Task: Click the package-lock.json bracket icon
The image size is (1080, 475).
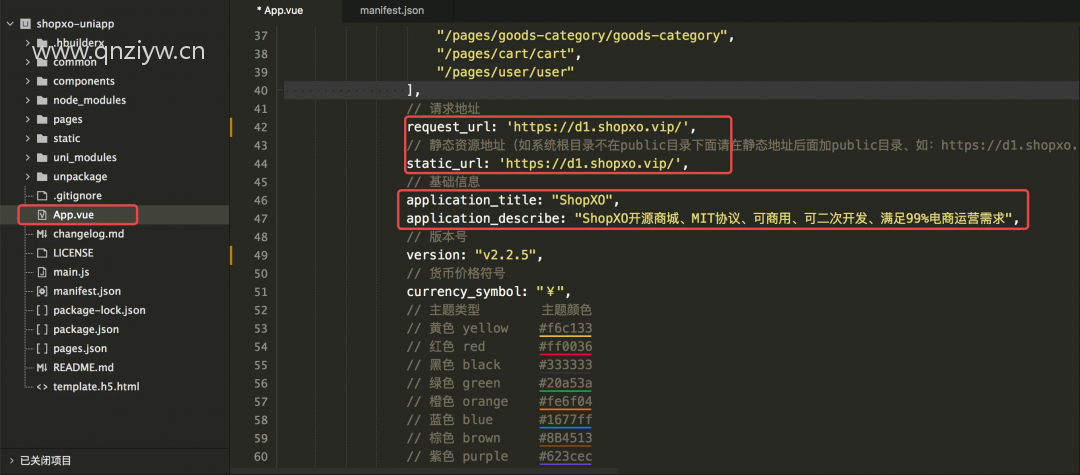Action: pyautogui.click(x=41, y=310)
